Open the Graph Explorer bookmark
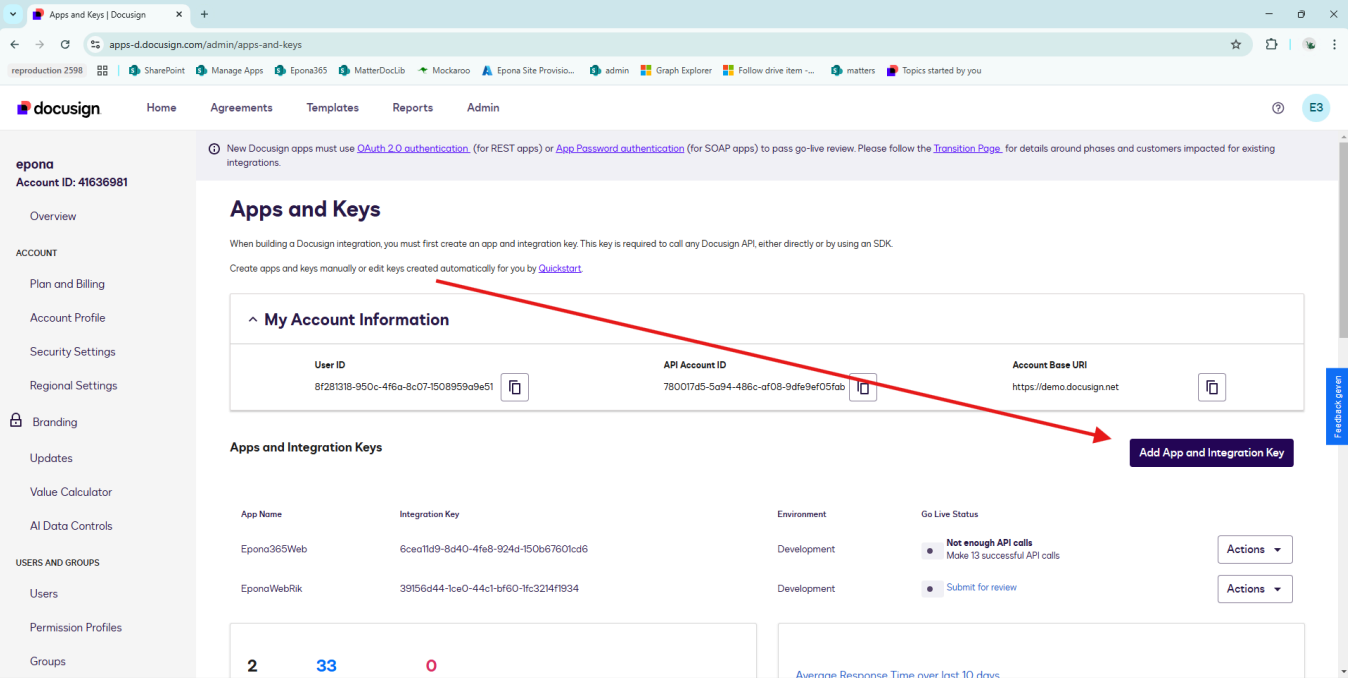1348x678 pixels. 677,71
